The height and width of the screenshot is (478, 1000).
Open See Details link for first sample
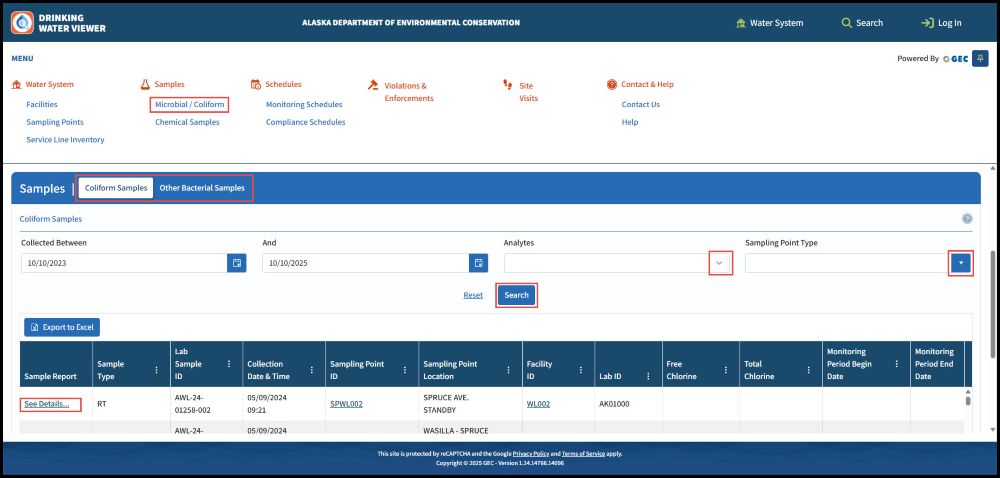pyautogui.click(x=47, y=404)
